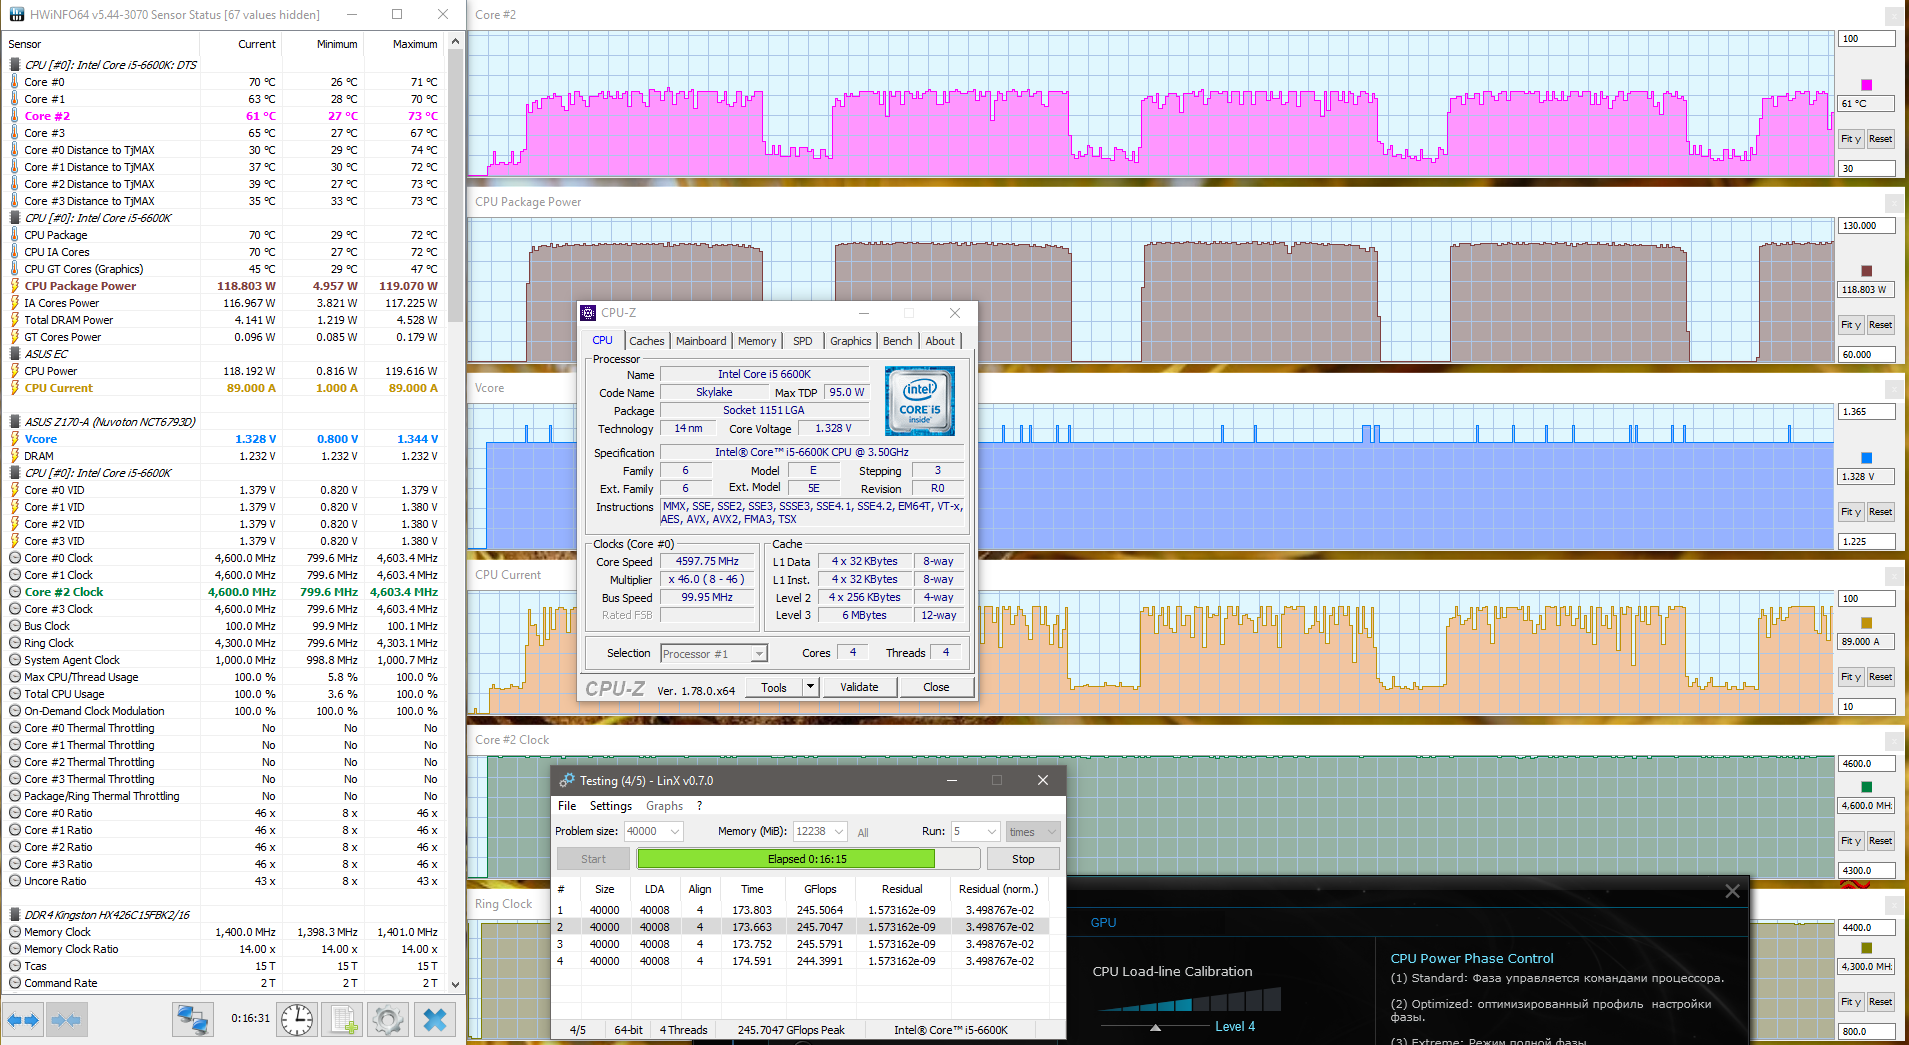1909x1045 pixels.
Task: Open the SPD tab in CPU-Z
Action: [803, 341]
